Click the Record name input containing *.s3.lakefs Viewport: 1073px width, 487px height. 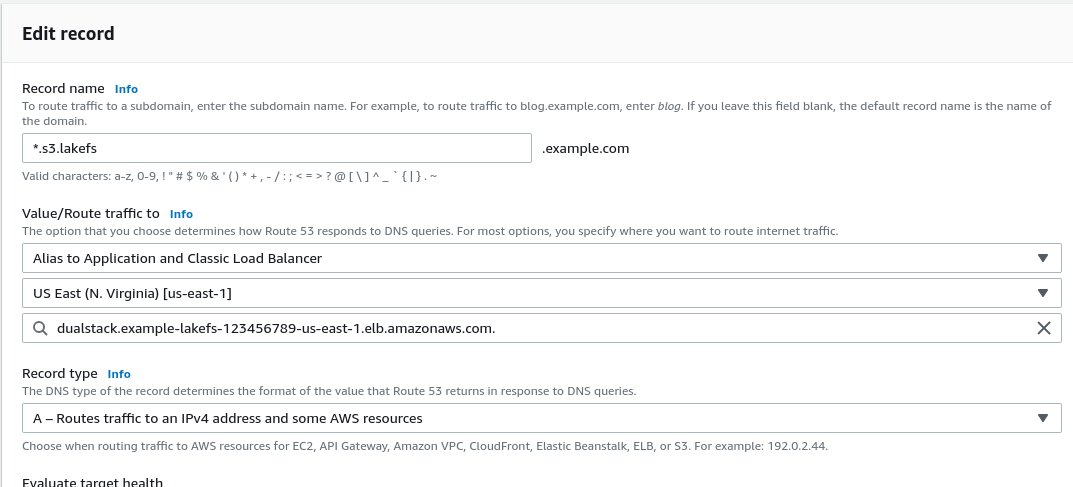pos(276,148)
